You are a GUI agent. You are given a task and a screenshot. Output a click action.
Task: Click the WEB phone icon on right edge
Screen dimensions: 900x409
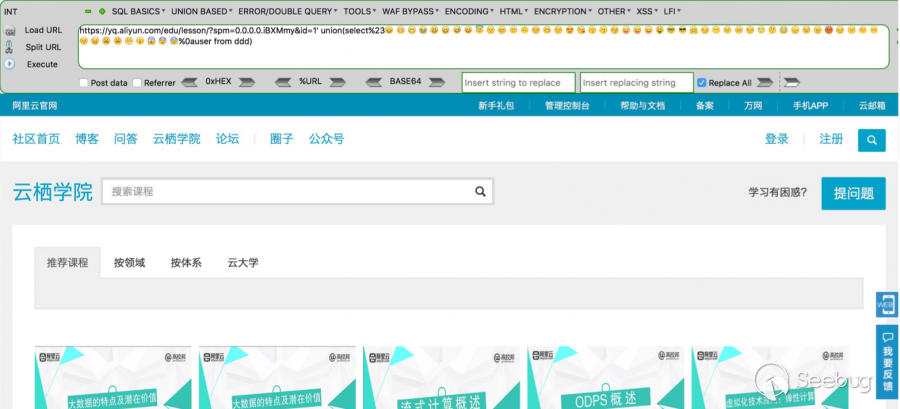pyautogui.click(x=887, y=305)
